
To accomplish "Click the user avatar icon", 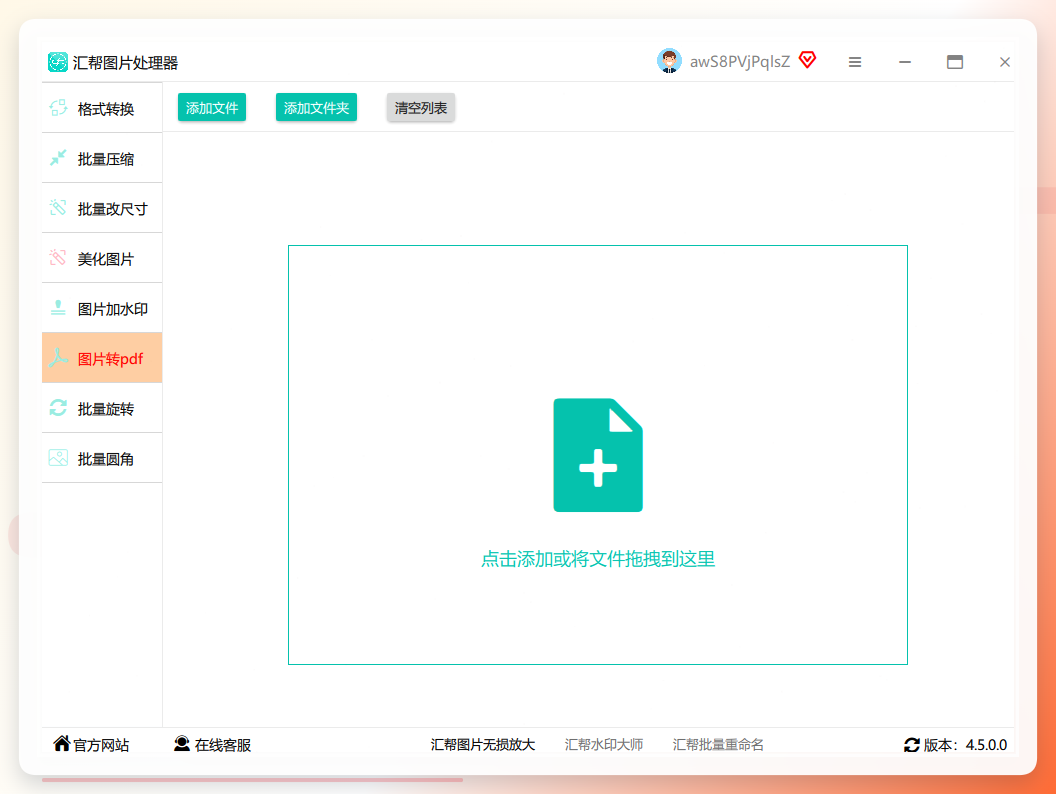I will coord(669,61).
